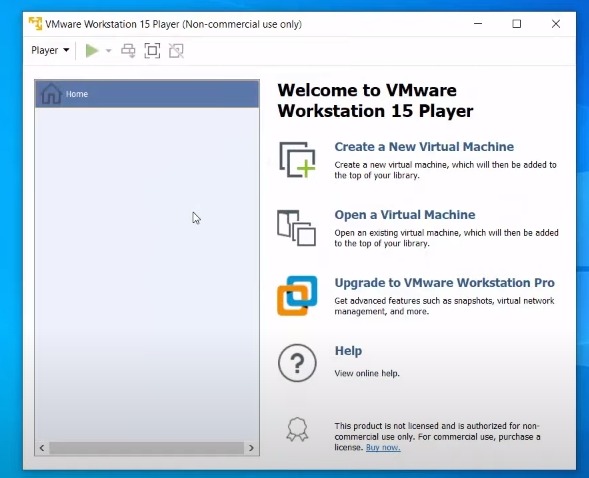Click 'Welcome to VMware Workstation 15 Player' heading
589x478 pixels.
[x=375, y=101]
